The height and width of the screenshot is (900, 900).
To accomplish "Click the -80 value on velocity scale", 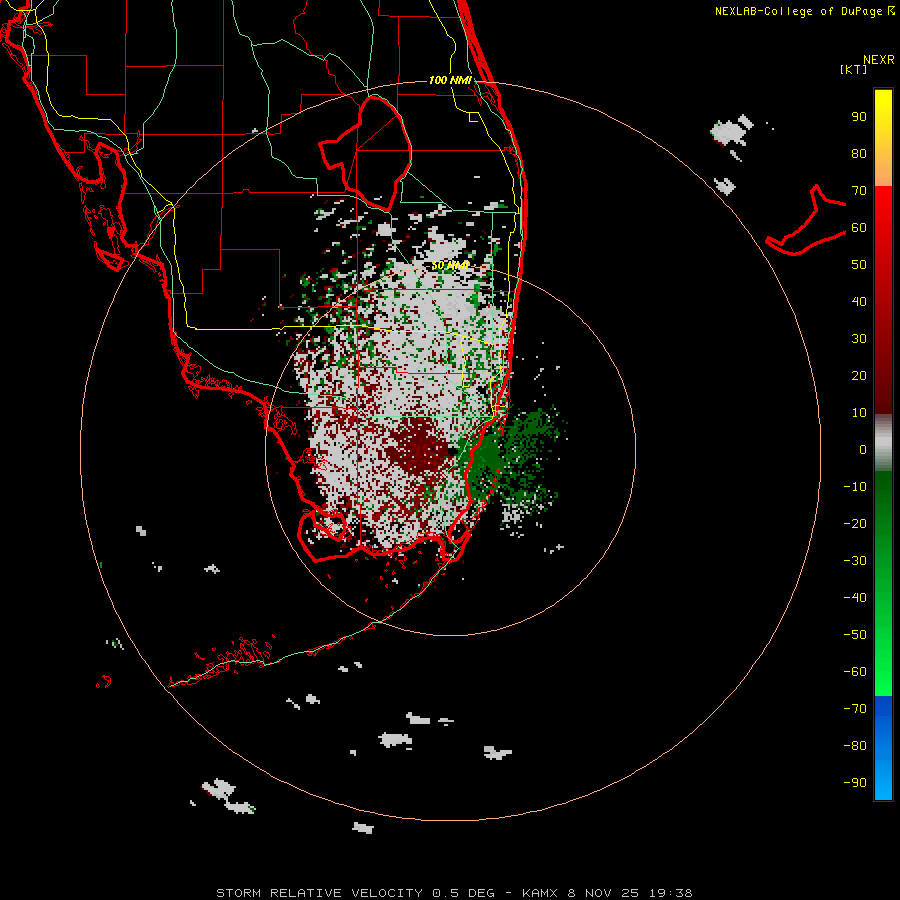I will coord(855,746).
